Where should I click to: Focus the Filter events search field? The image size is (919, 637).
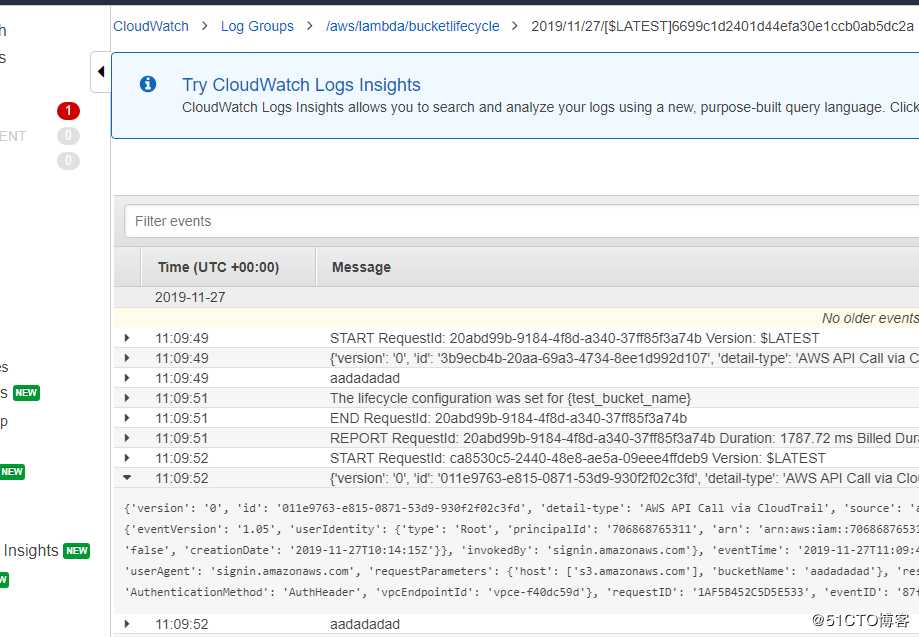pyautogui.click(x=522, y=222)
